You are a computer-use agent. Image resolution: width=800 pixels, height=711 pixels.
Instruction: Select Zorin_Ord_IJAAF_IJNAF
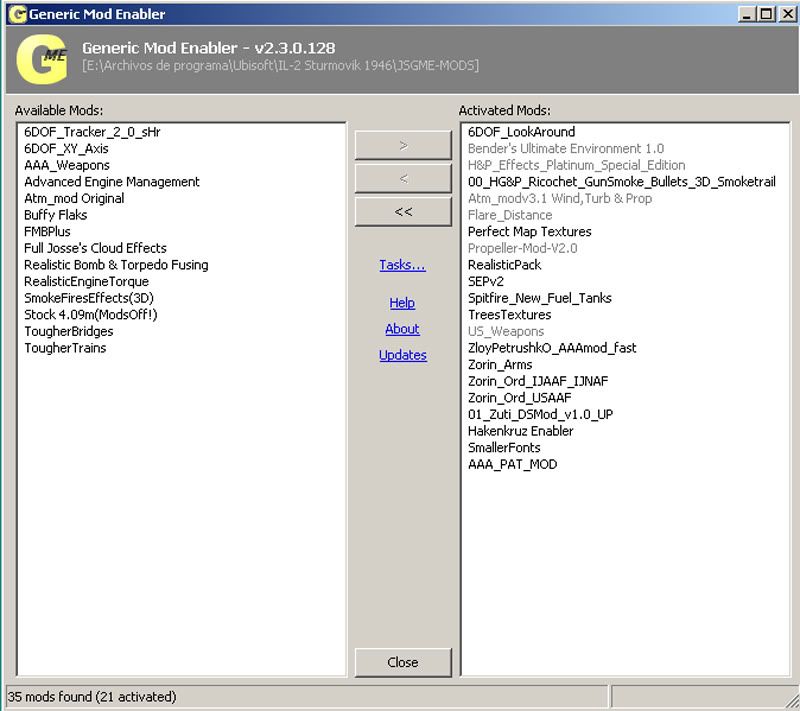point(538,381)
